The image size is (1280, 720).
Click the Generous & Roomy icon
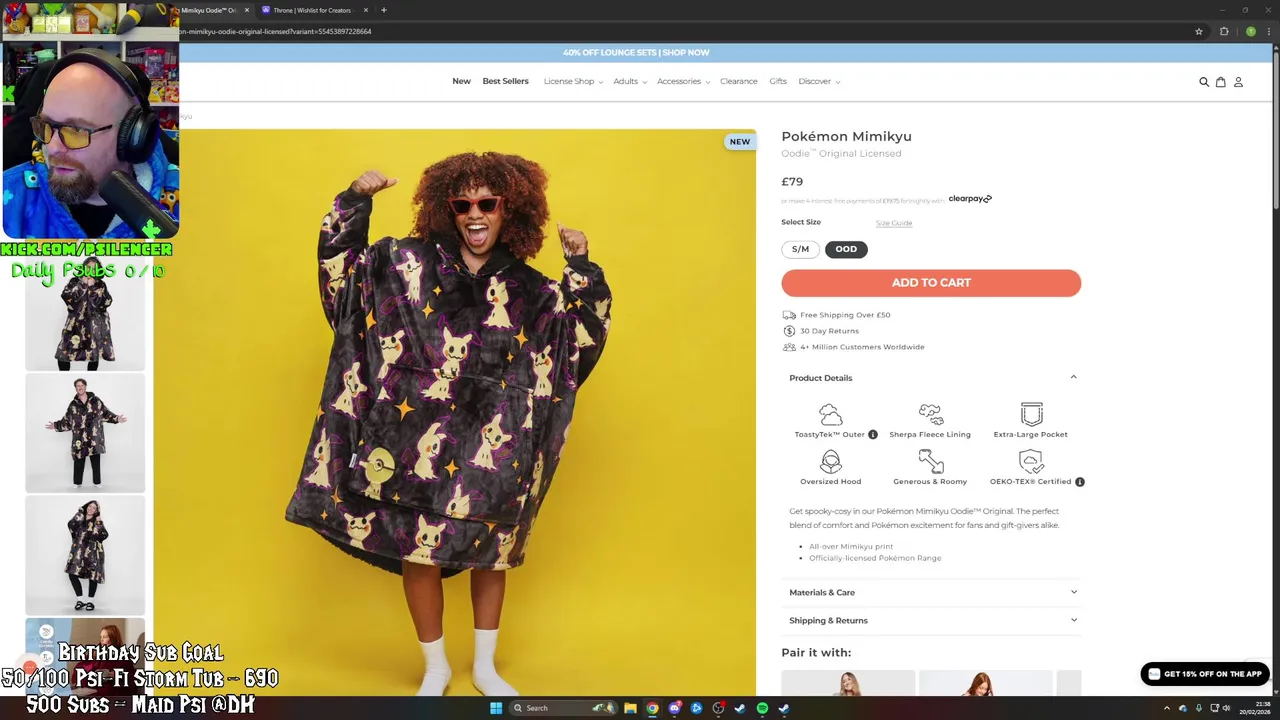[931, 461]
